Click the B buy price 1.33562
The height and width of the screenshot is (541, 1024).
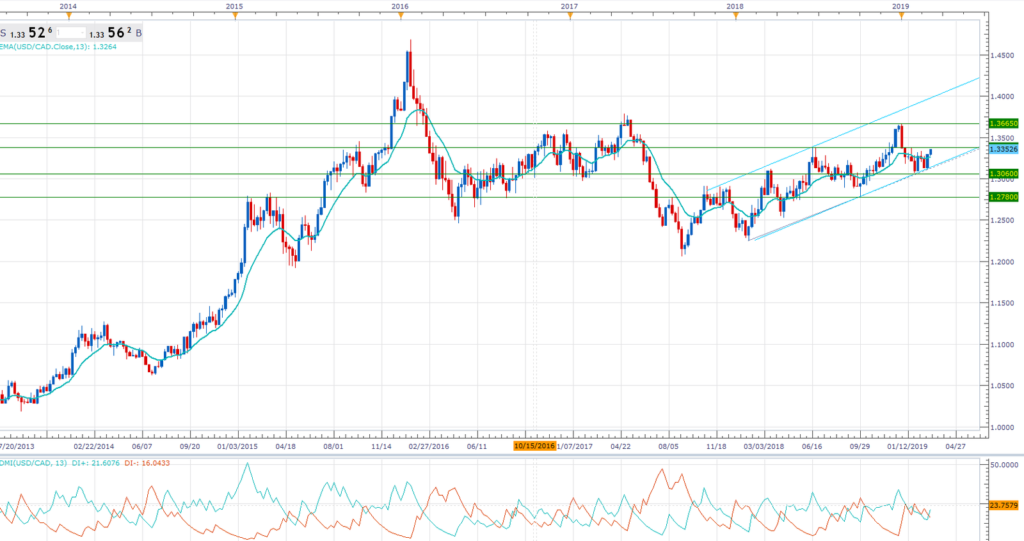(115, 31)
